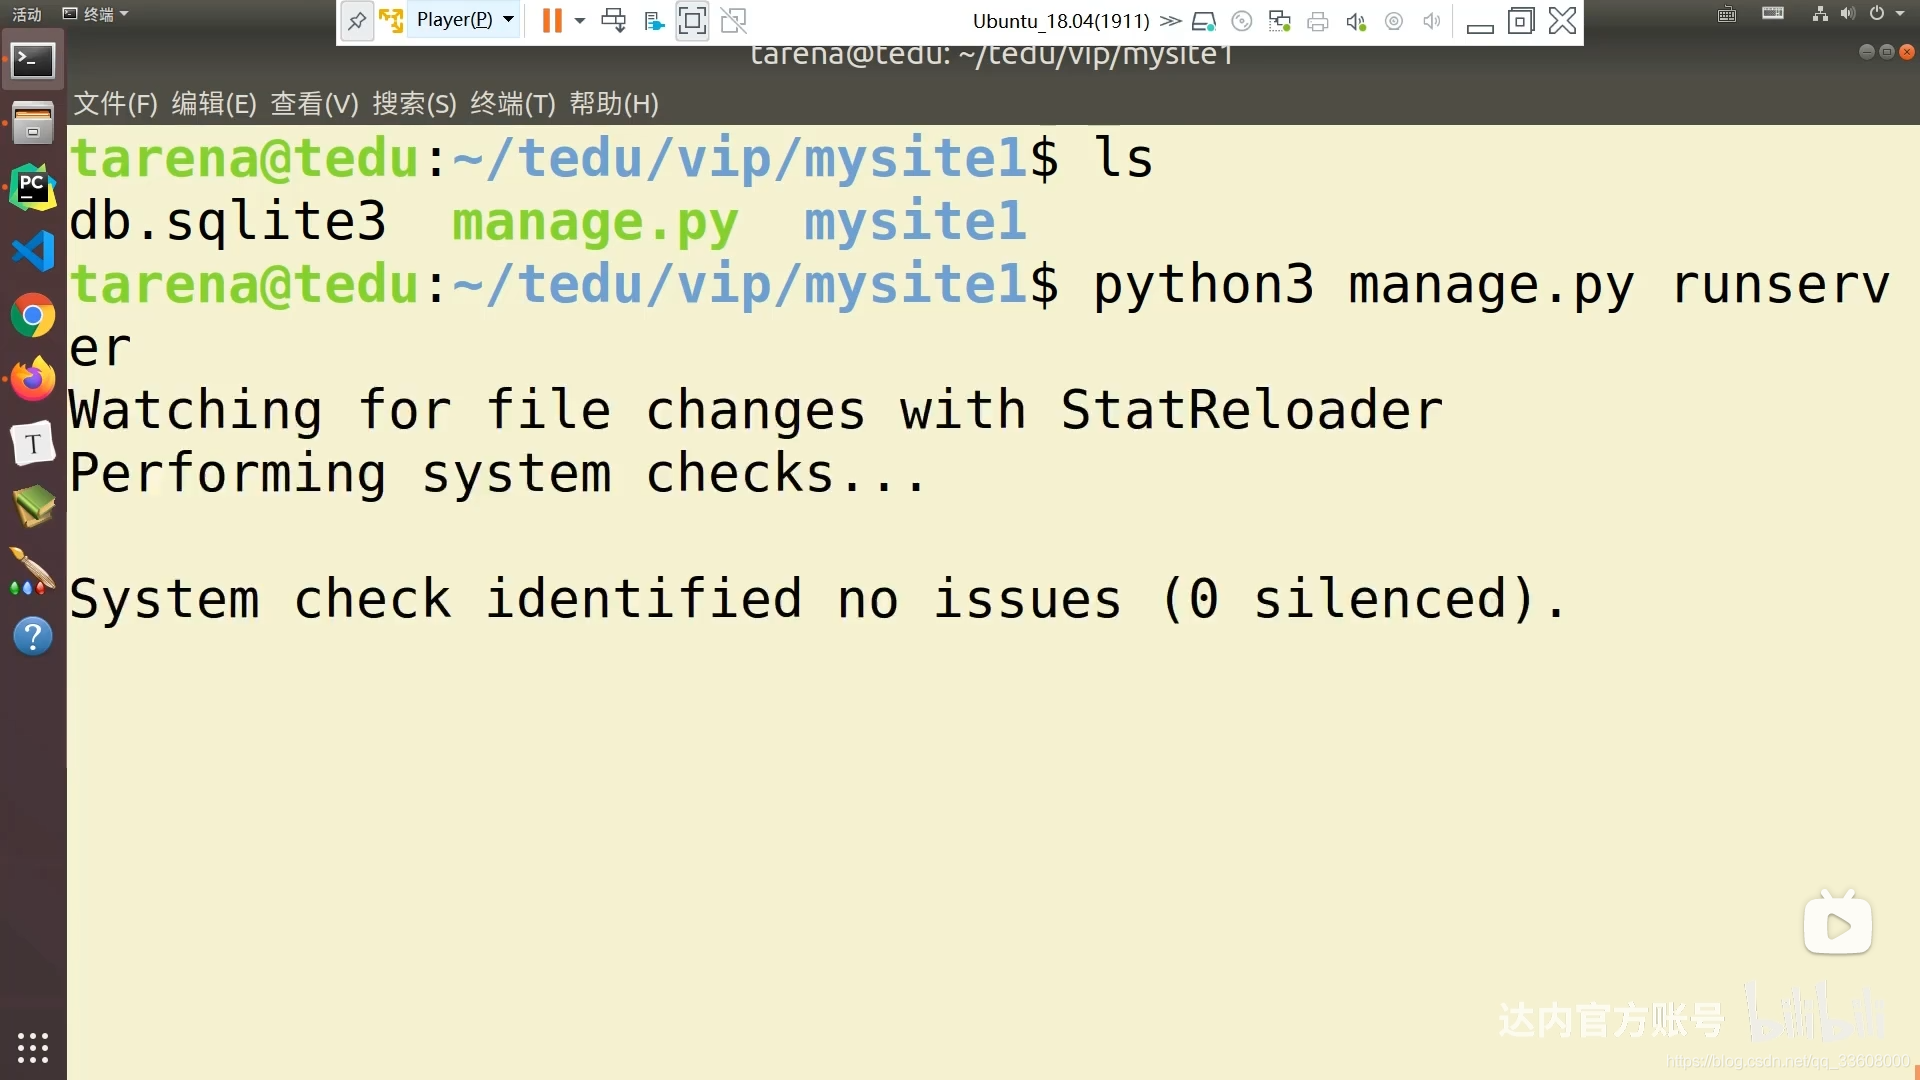Click manage.py in the ls output
The image size is (1920, 1080).
[x=595, y=222]
